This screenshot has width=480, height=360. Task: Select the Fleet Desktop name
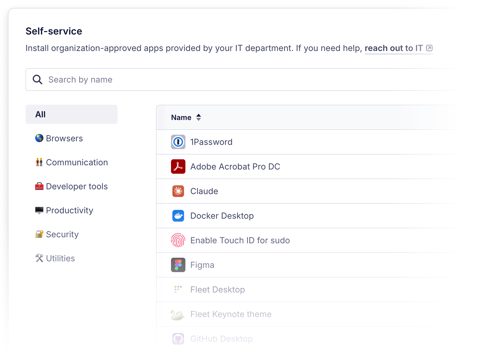point(217,289)
